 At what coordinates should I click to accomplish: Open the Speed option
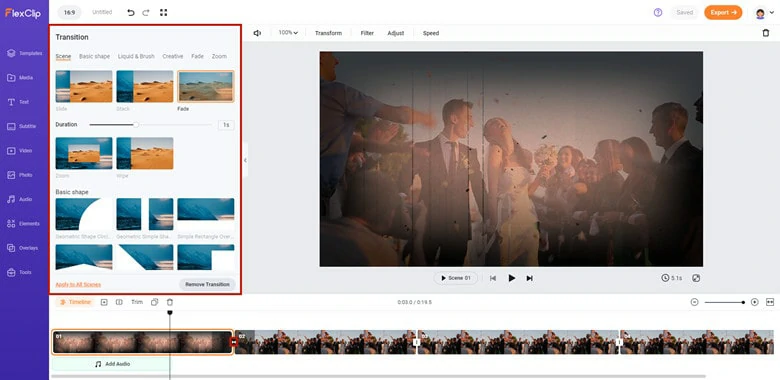click(x=431, y=33)
